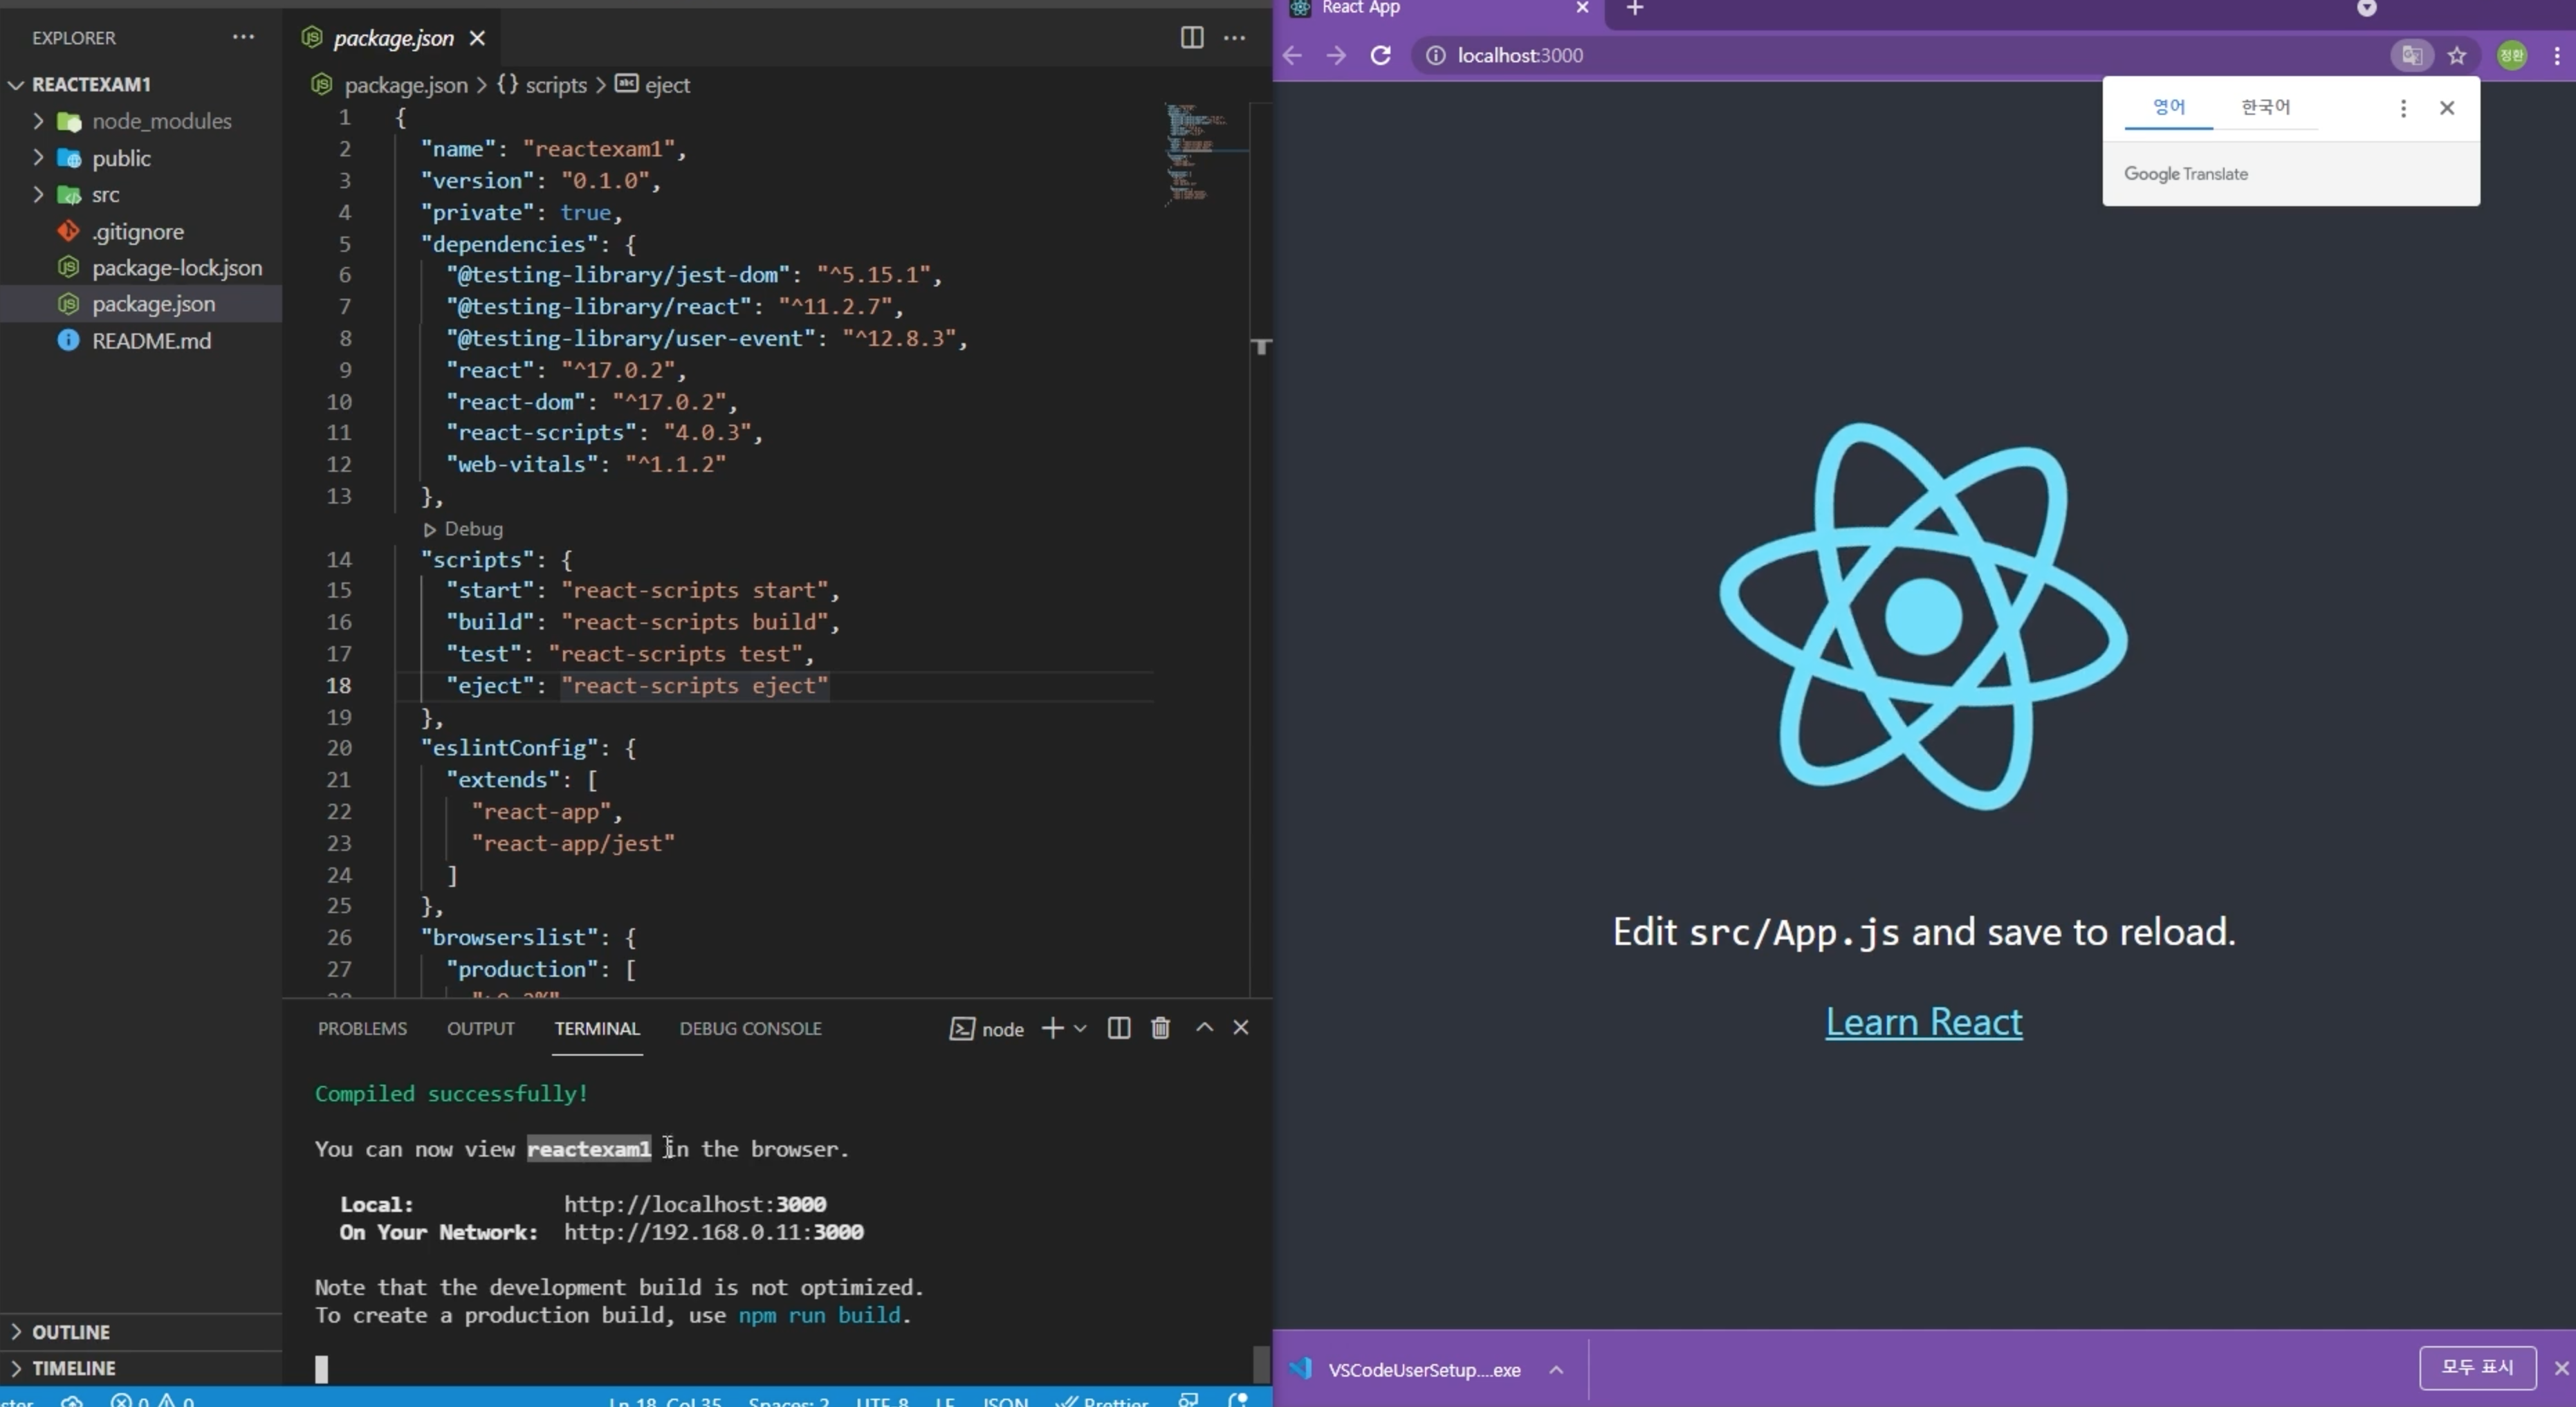
Task: Bookmark this page with star icon
Action: [x=2457, y=56]
